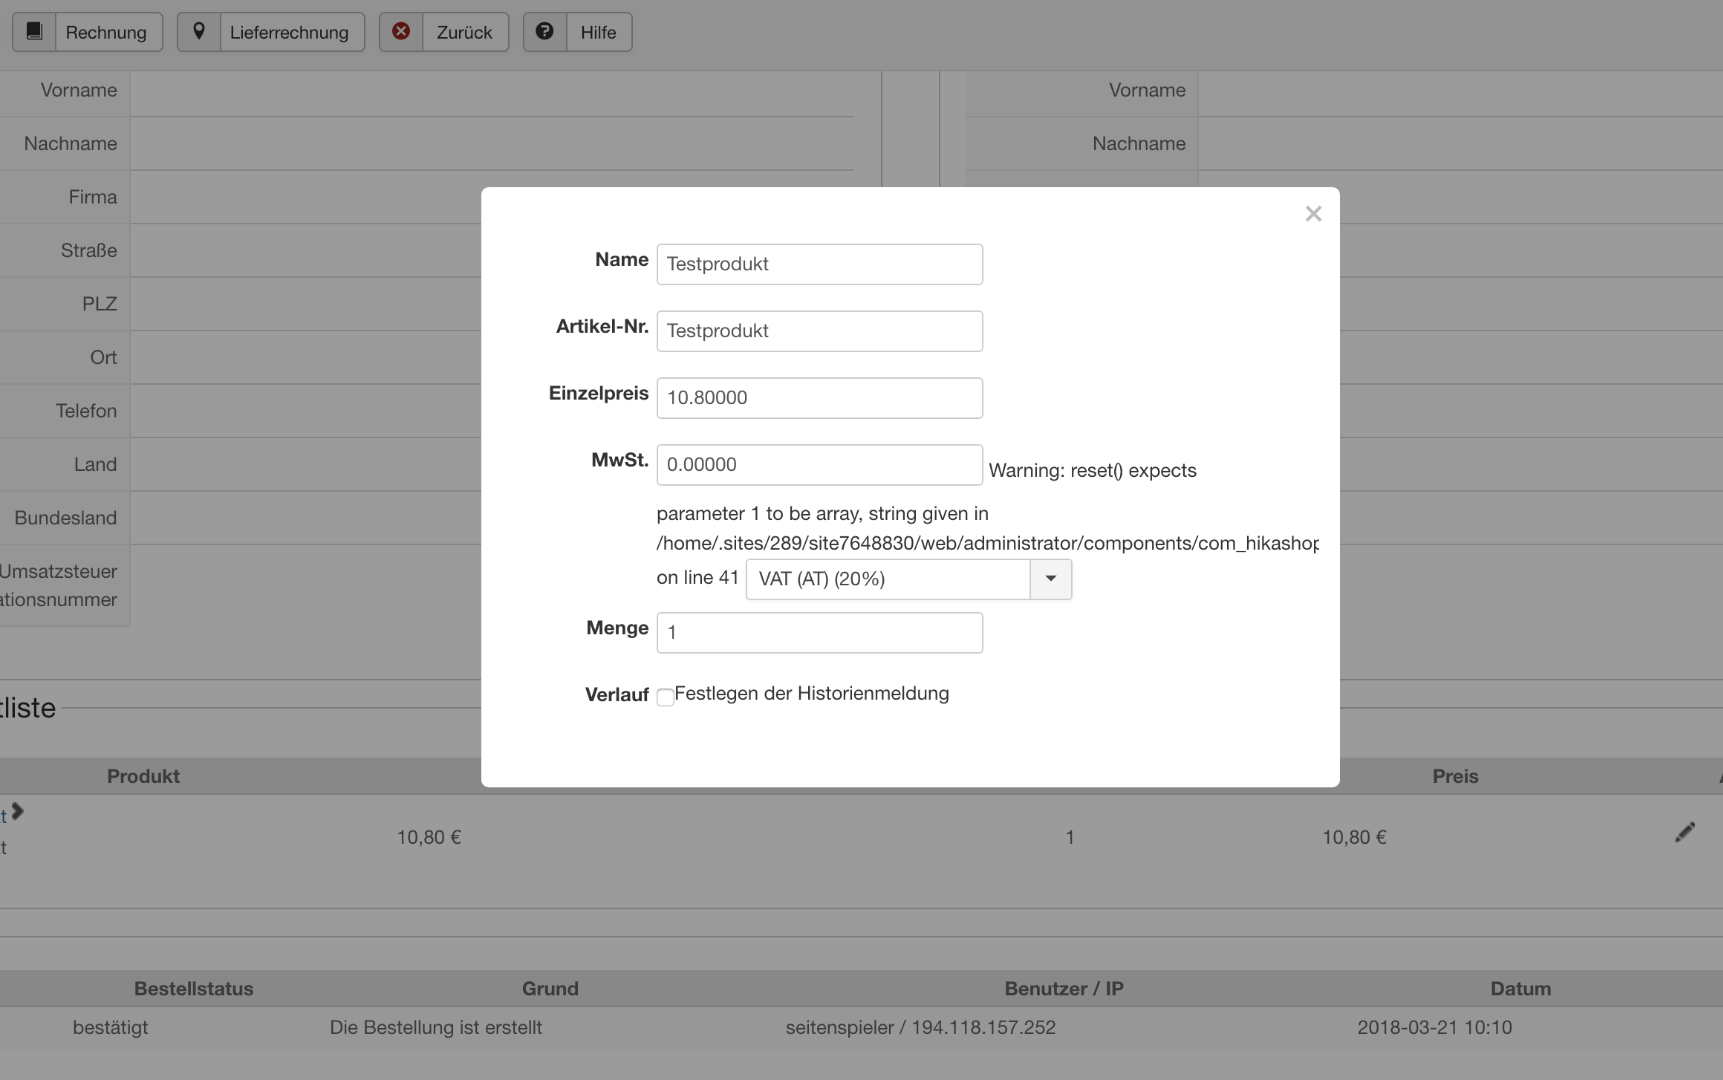The image size is (1723, 1080).
Task: Click the Produkt column header
Action: (143, 776)
